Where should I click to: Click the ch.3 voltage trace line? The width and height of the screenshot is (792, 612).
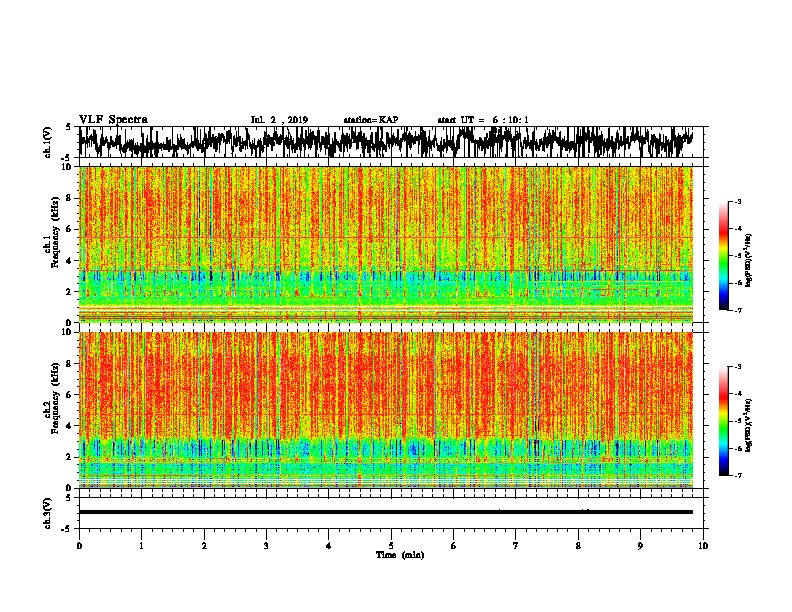click(386, 512)
